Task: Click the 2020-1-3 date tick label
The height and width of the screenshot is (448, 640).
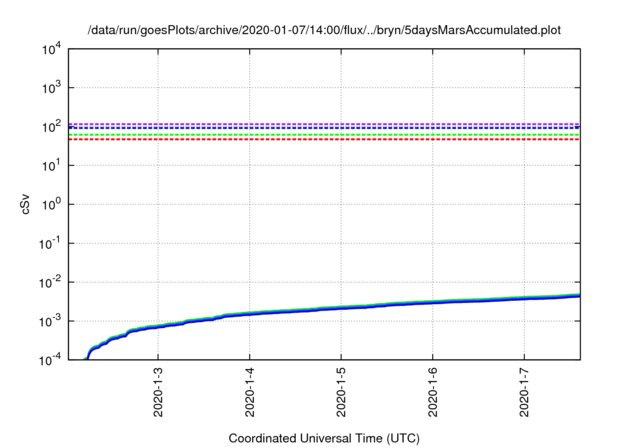Action: [158, 392]
